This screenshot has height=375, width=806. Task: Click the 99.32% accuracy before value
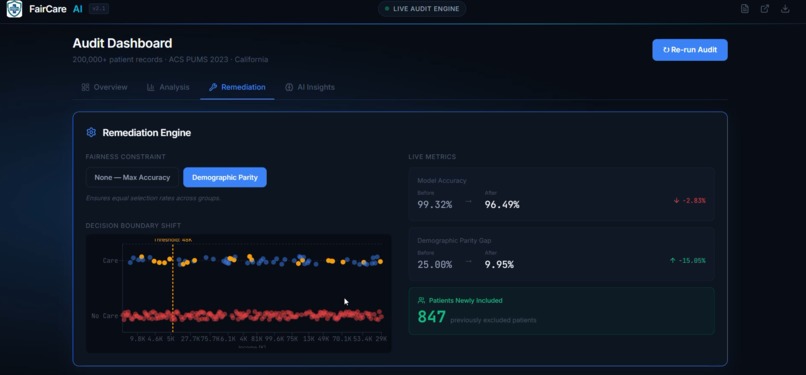pos(435,204)
